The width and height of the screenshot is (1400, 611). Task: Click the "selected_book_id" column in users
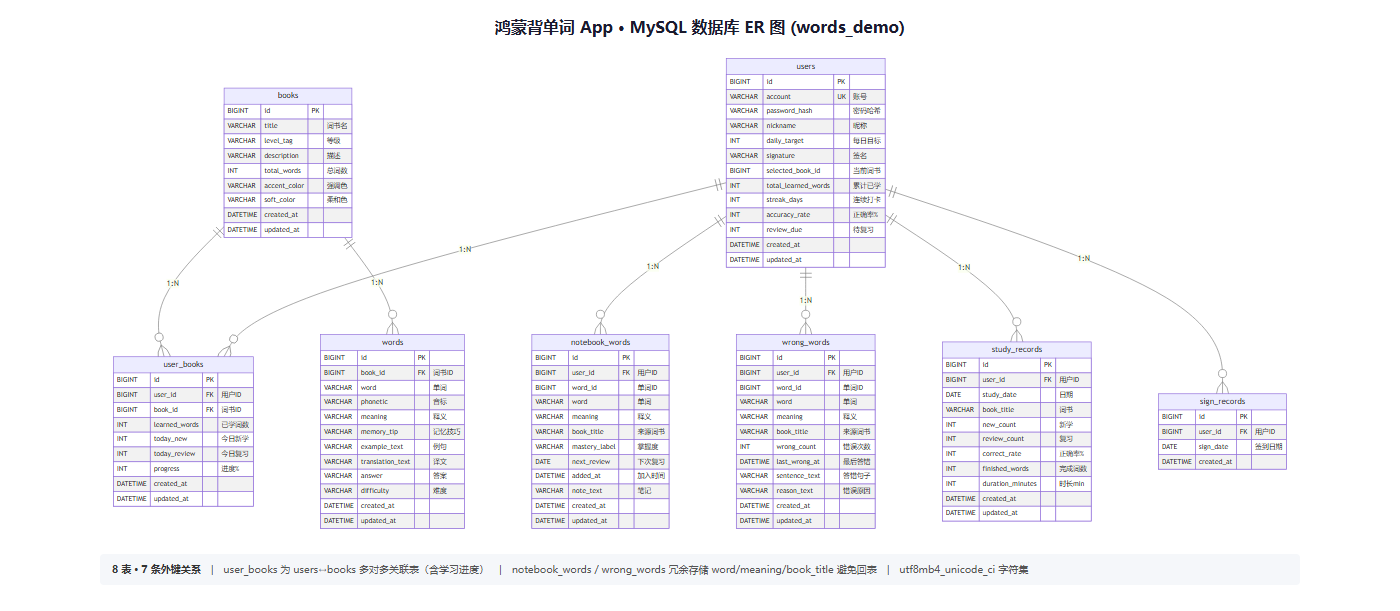[x=806, y=170]
